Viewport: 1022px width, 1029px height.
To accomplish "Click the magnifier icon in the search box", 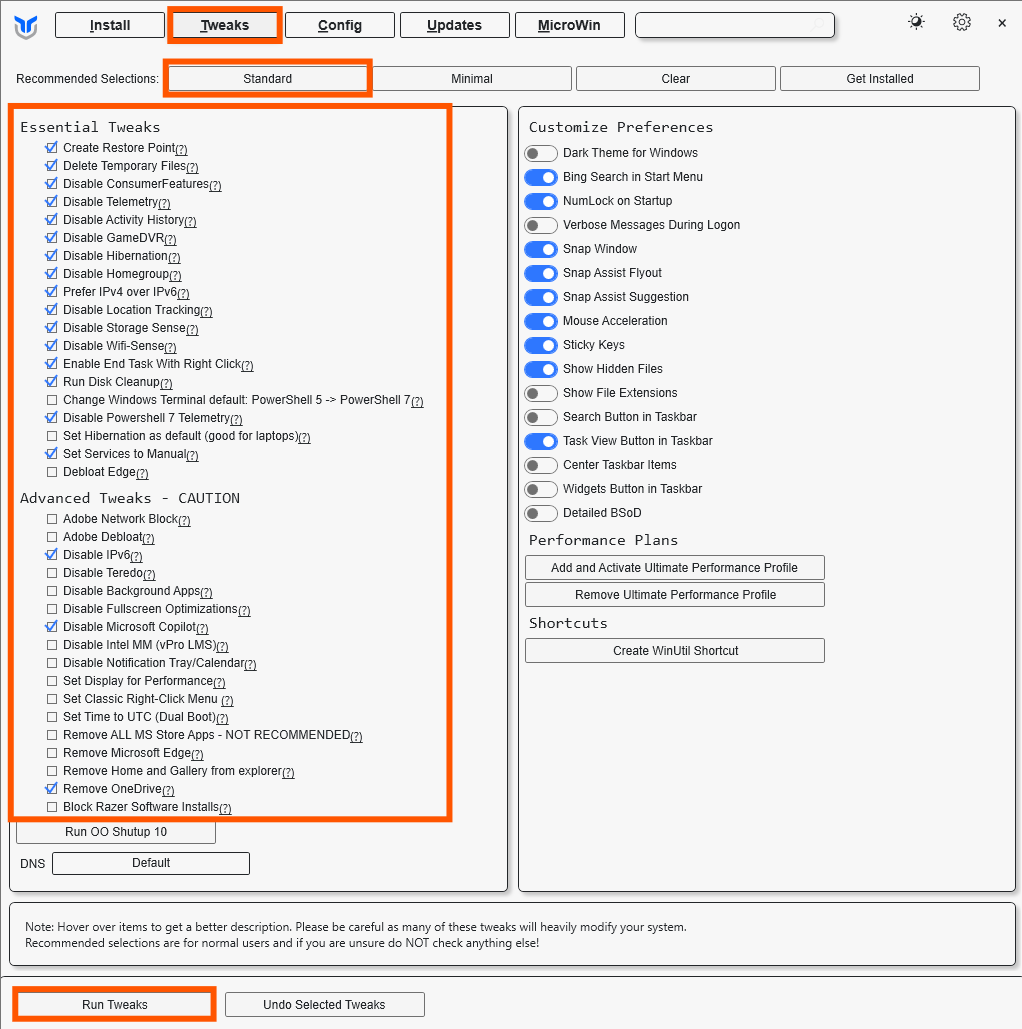I will 817,25.
